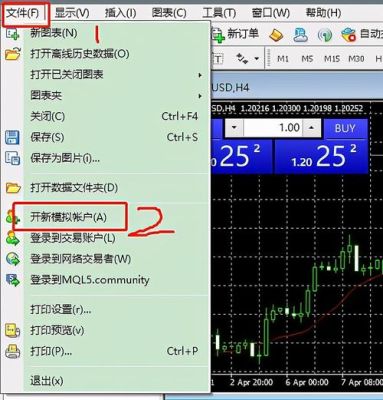The width and height of the screenshot is (383, 400).
Task: Select 保存为图片(i)... entry
Action: (117, 158)
